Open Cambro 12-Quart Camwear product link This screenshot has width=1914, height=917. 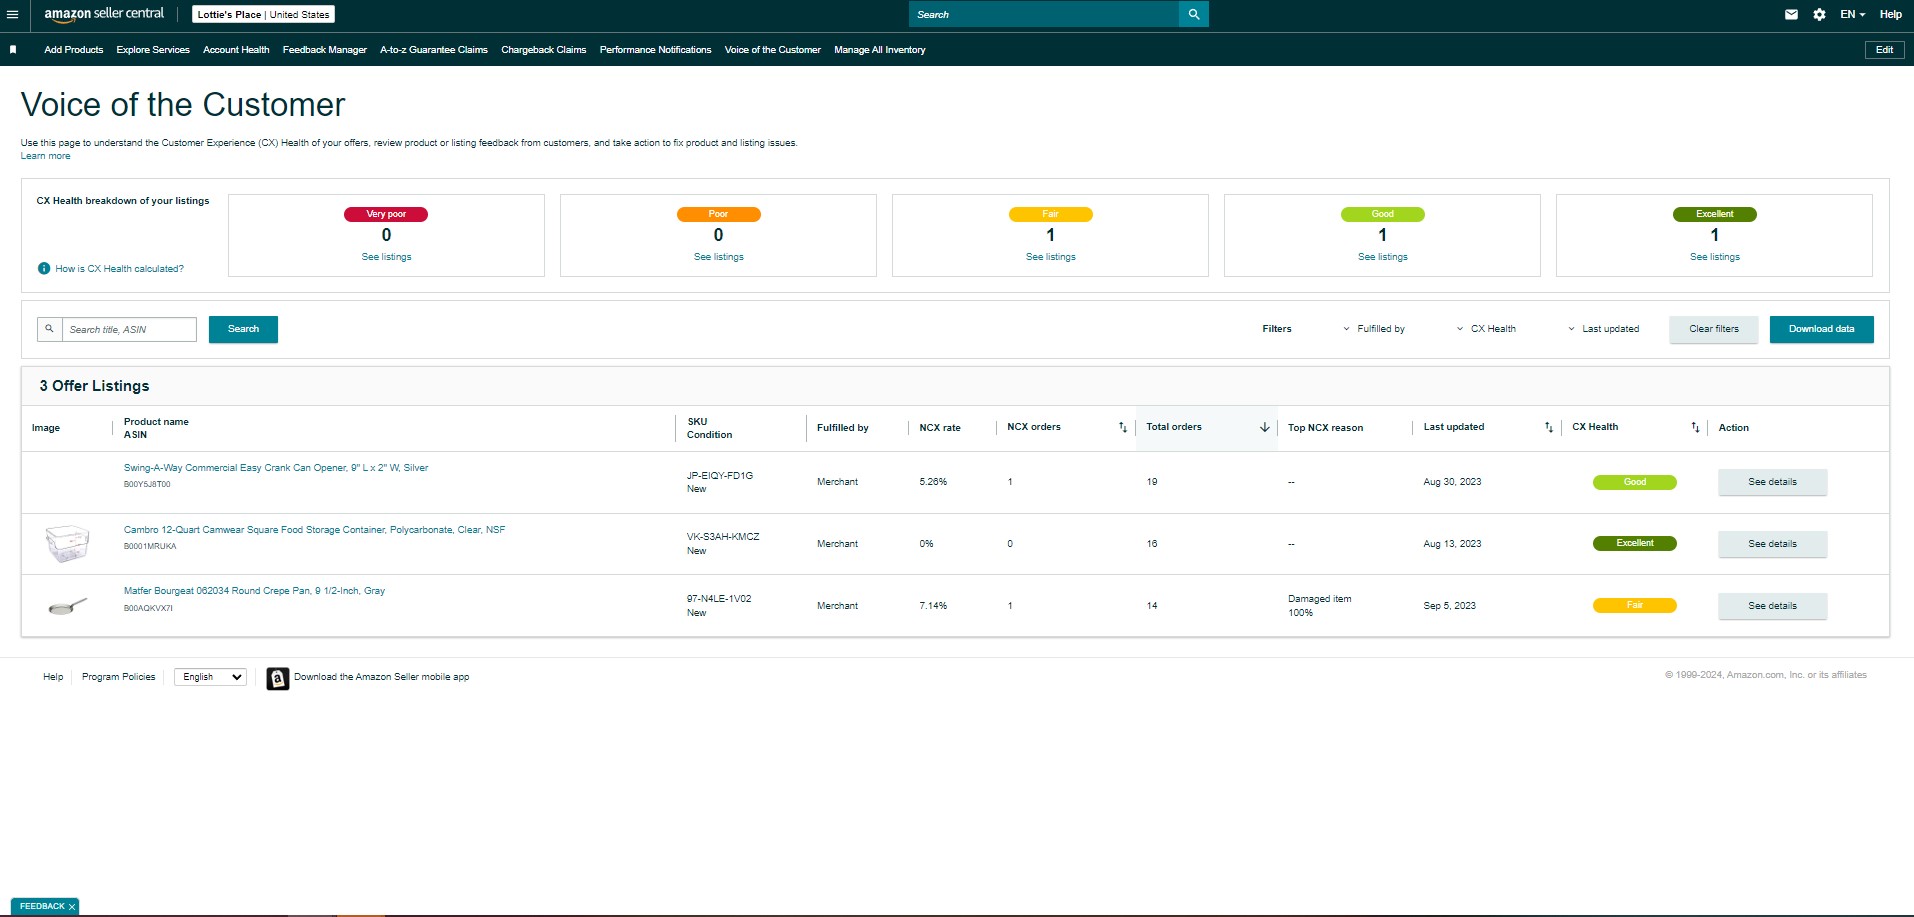(x=314, y=530)
